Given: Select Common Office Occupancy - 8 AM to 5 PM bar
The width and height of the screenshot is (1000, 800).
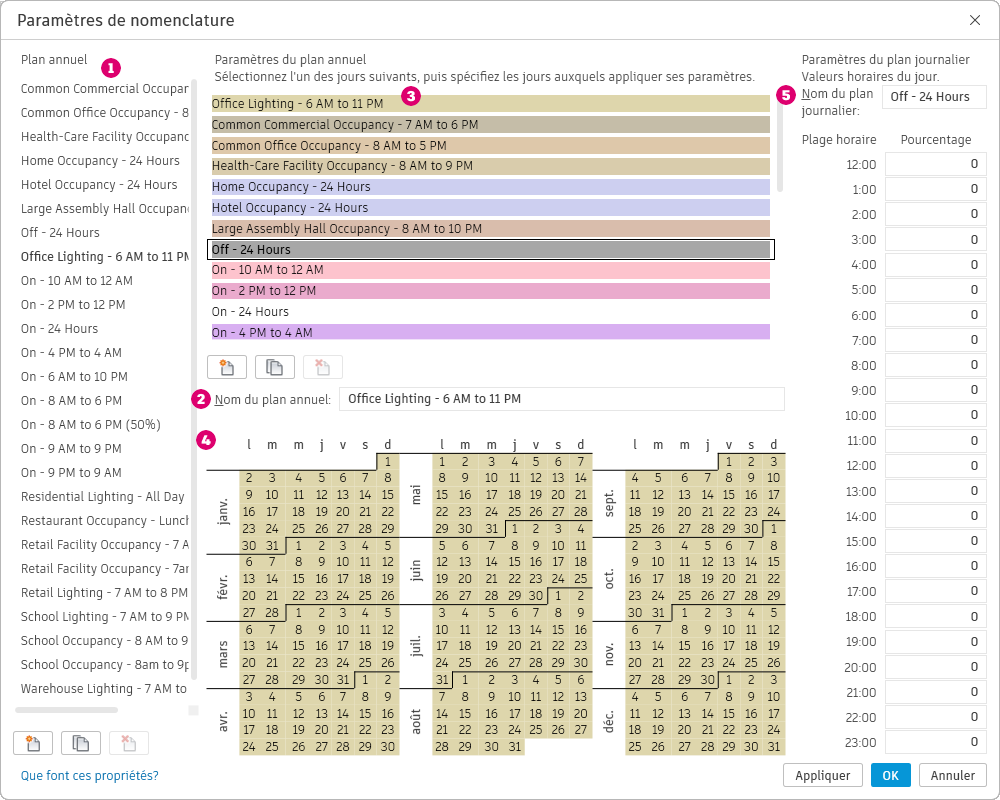Looking at the screenshot, I should (490, 145).
